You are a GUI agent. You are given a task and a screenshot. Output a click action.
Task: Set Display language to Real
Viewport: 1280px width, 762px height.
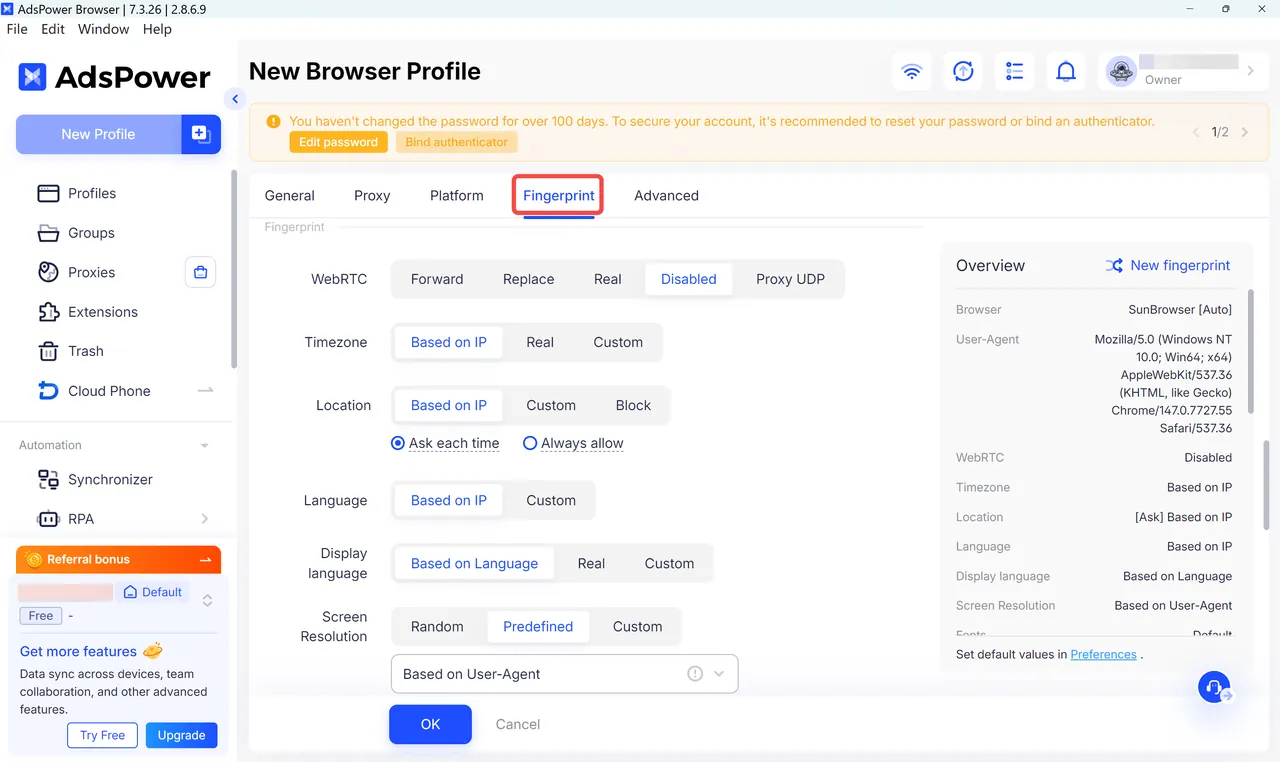pyautogui.click(x=591, y=563)
